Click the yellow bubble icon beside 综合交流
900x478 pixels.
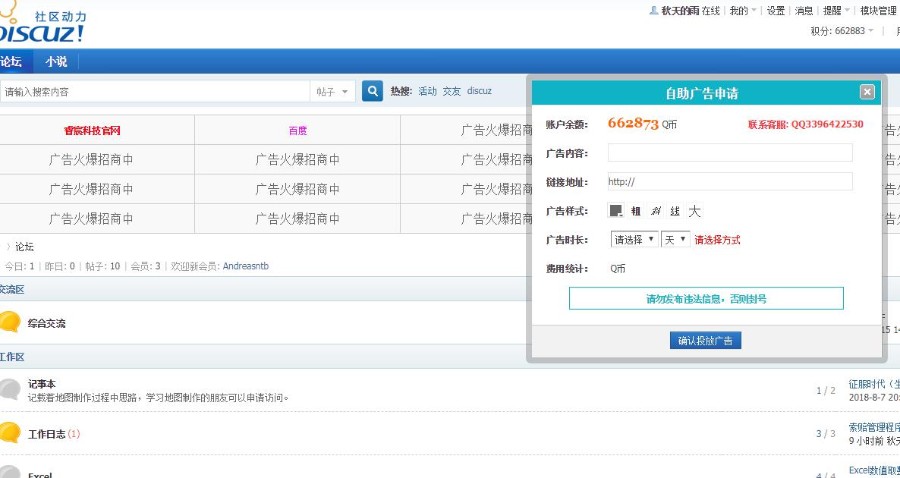10,322
